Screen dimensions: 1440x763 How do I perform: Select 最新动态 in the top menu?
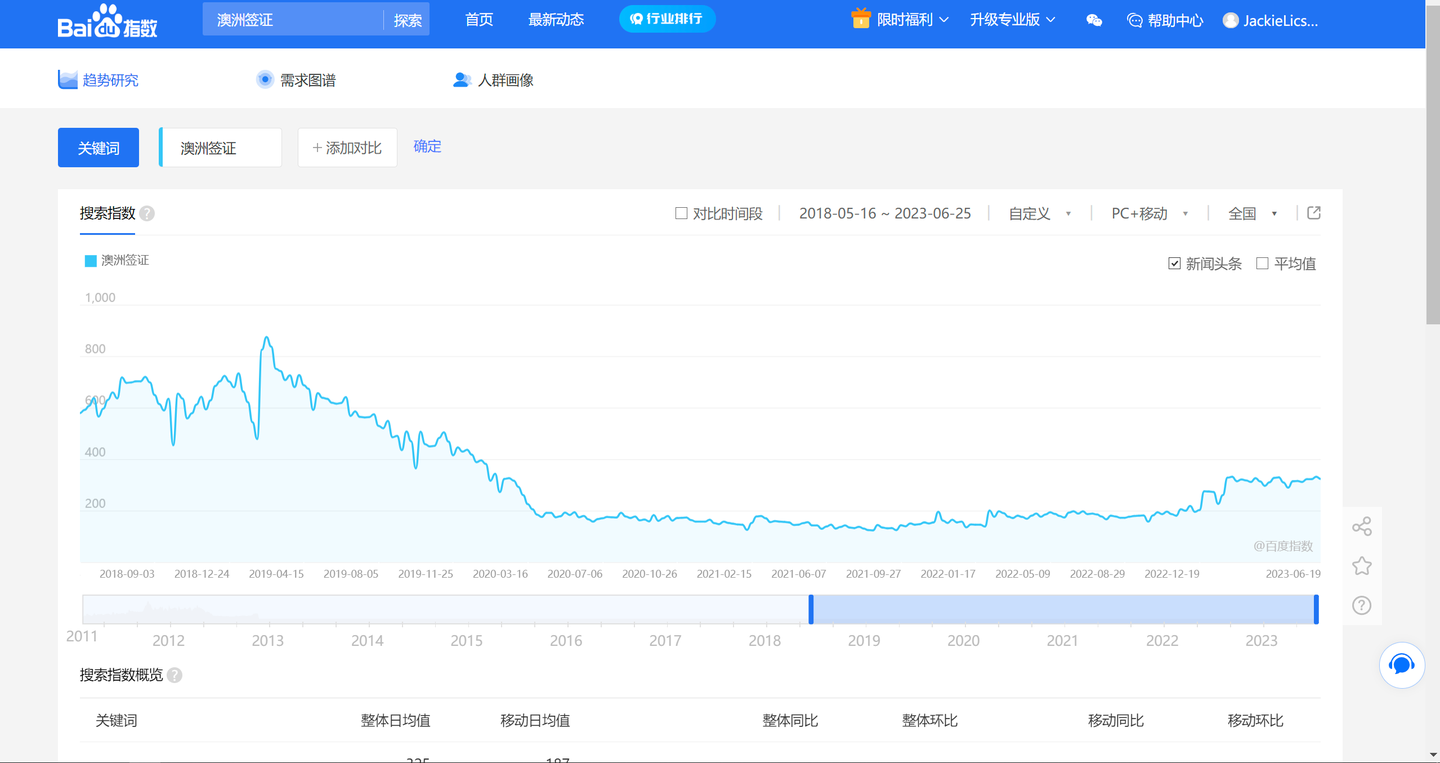pos(557,18)
